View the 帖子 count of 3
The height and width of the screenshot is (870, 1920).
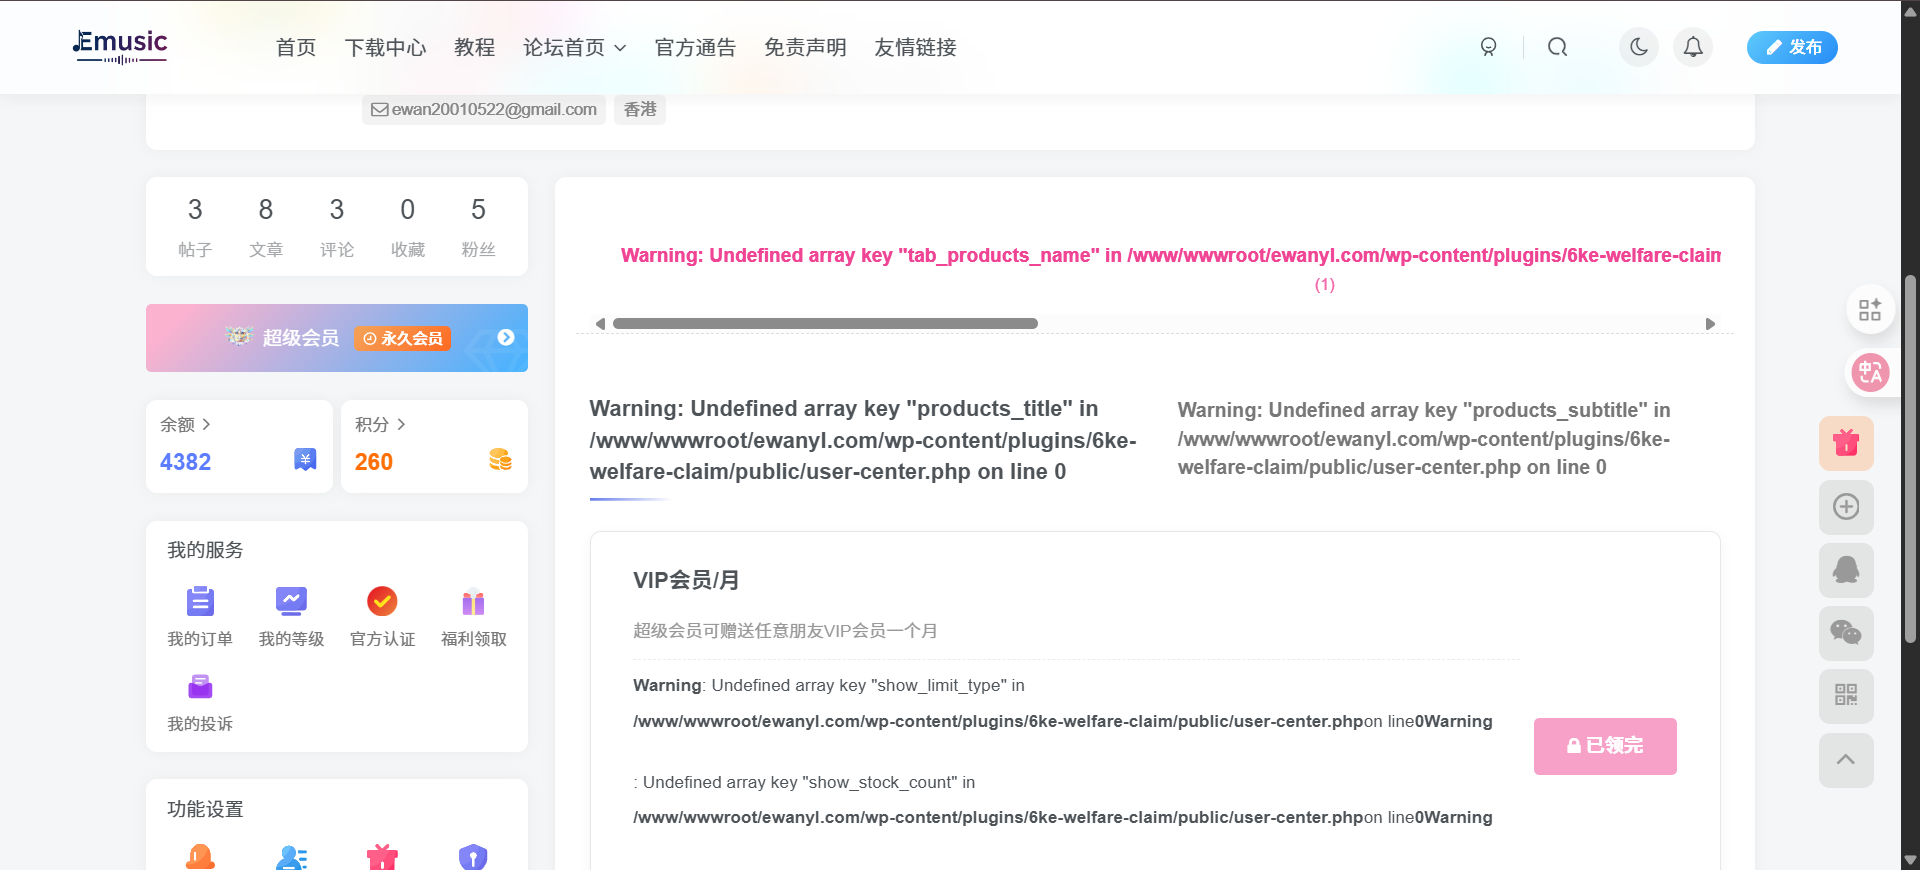pyautogui.click(x=195, y=227)
